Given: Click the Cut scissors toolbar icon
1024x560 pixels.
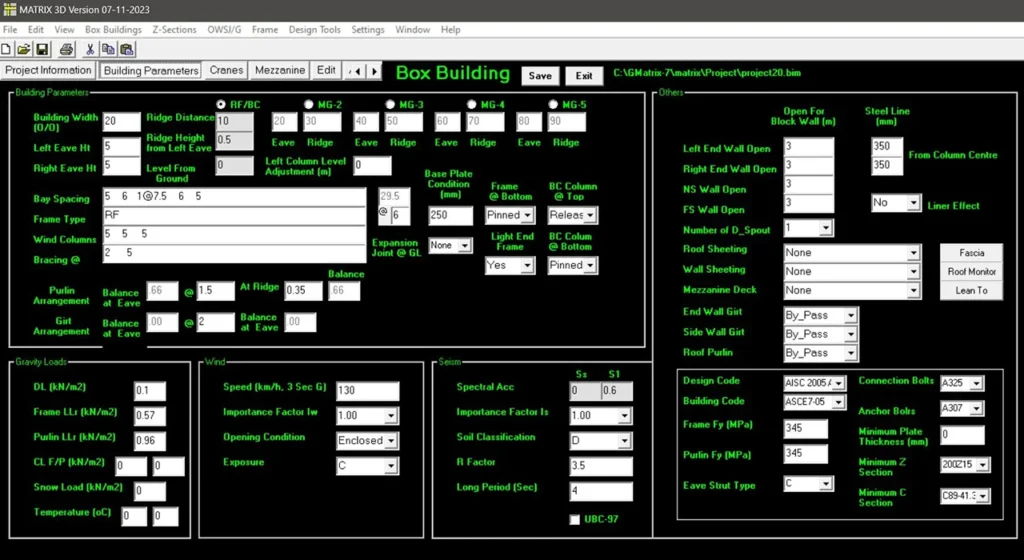Looking at the screenshot, I should coord(90,49).
